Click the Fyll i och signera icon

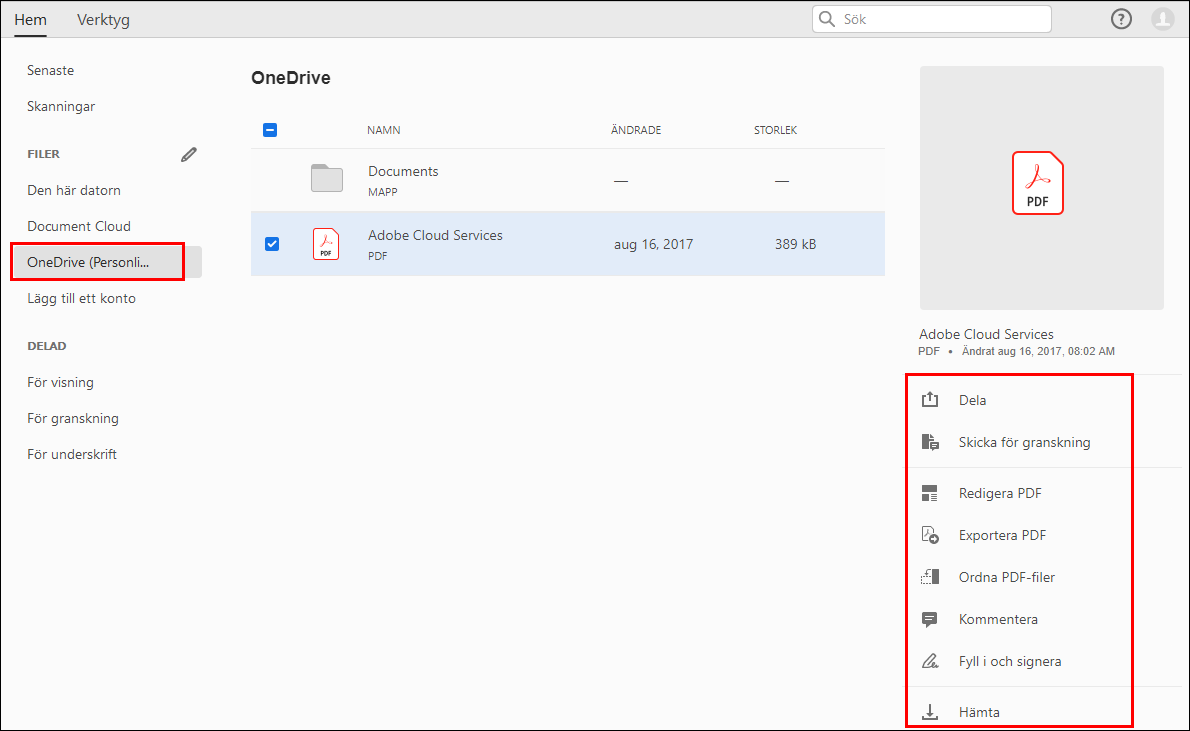pos(930,660)
